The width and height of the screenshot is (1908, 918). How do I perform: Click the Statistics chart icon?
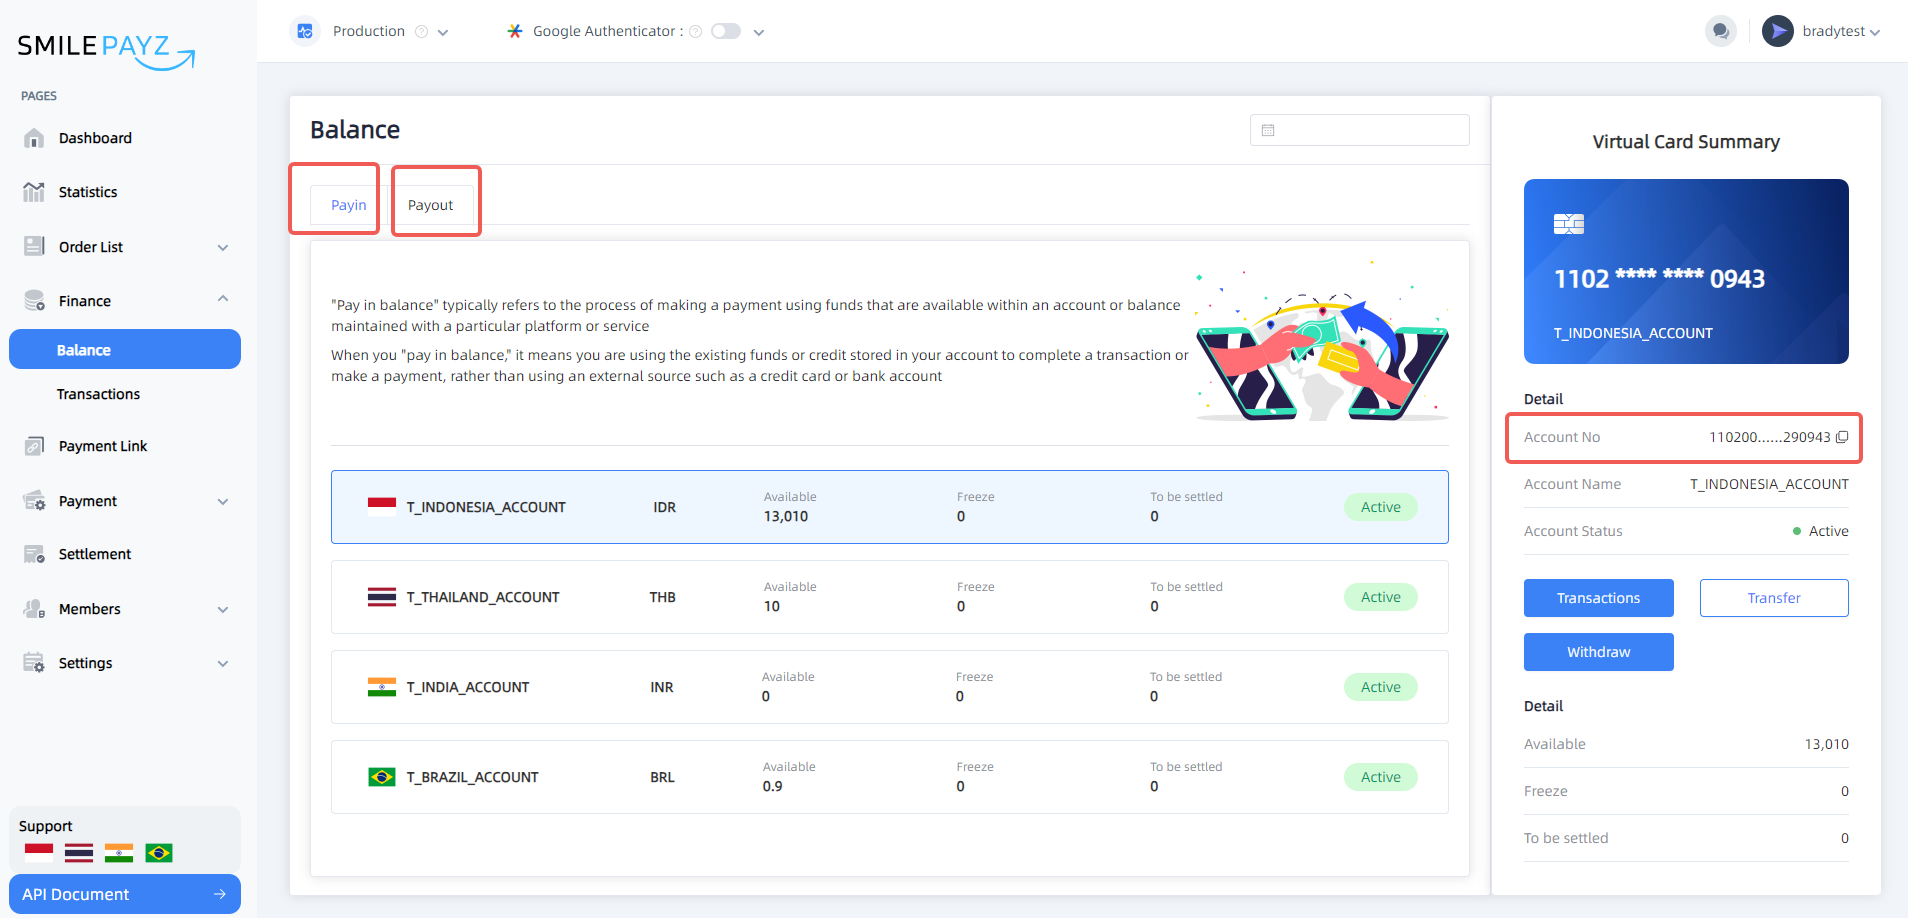point(34,192)
